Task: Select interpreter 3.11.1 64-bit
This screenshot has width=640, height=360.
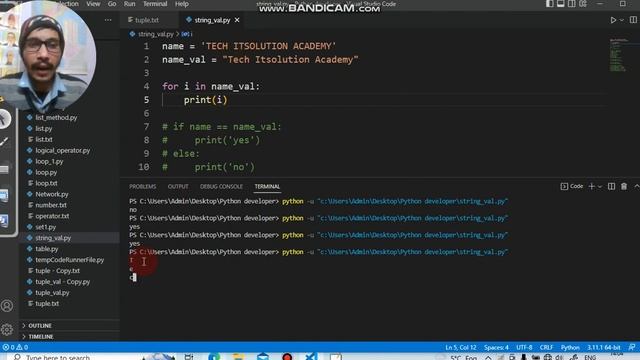Action: 604,347
